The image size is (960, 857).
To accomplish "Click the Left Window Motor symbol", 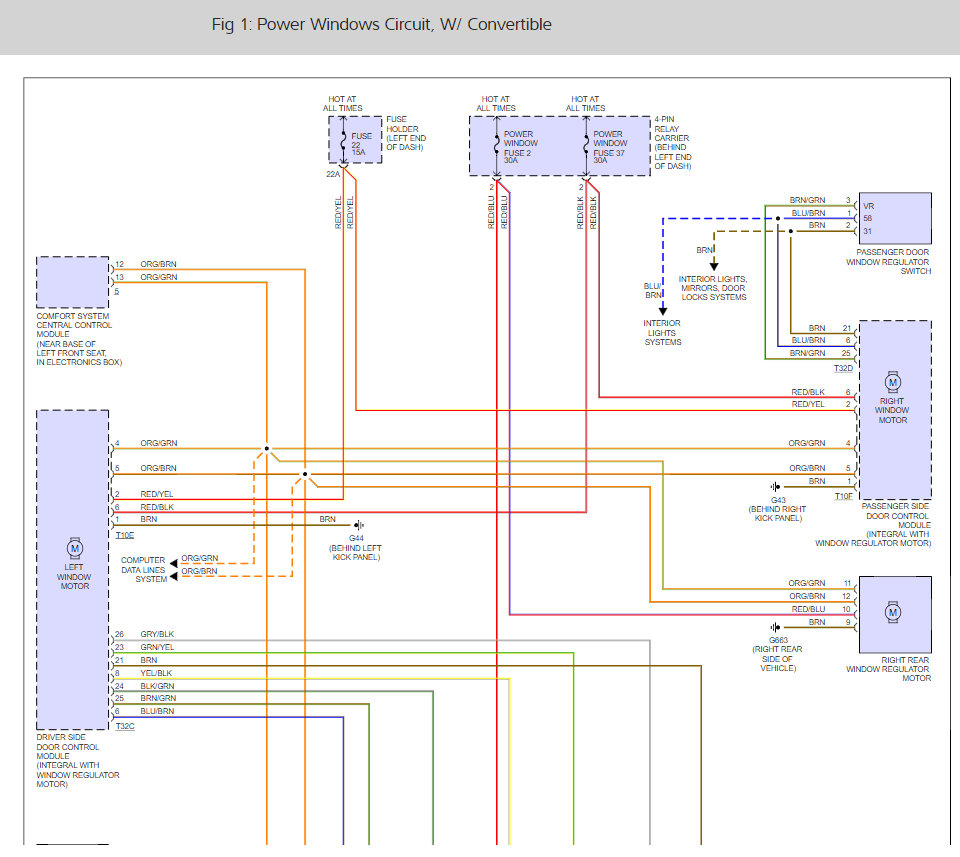I will pyautogui.click(x=75, y=548).
